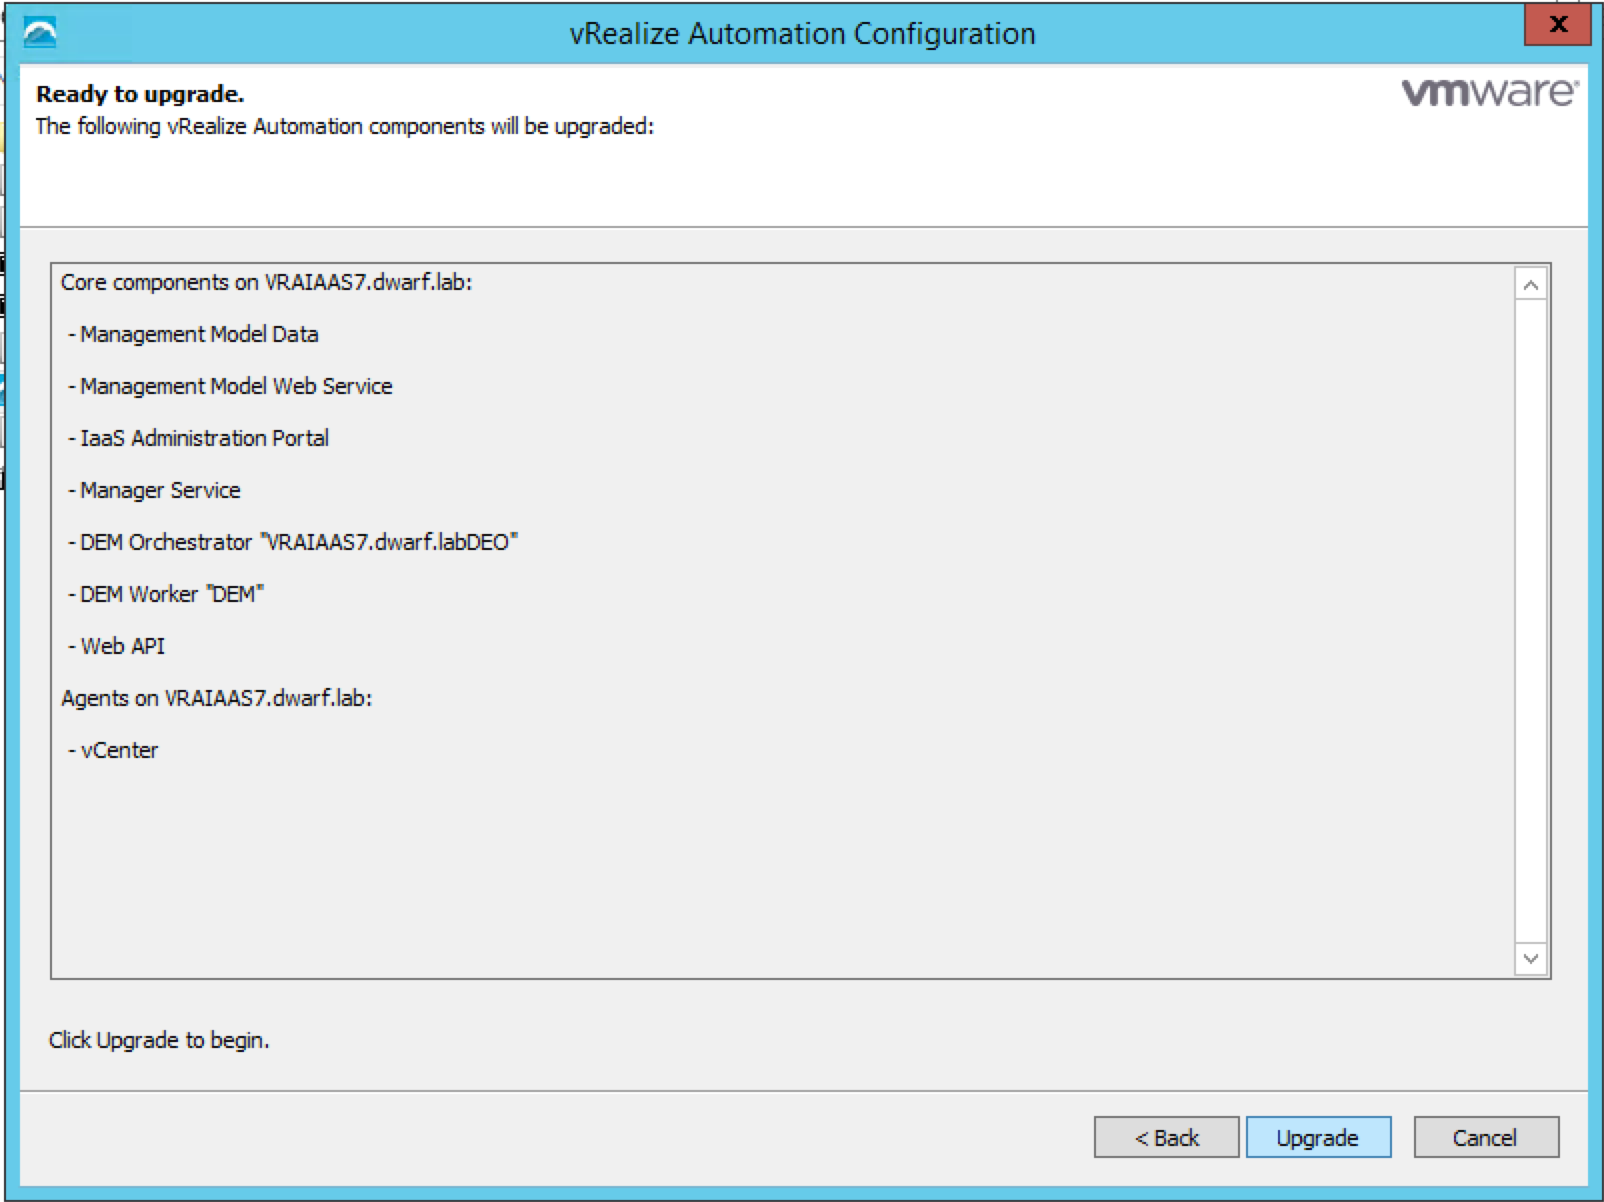Click the vmware logo
Viewport: 1604px width, 1202px height.
(1490, 93)
